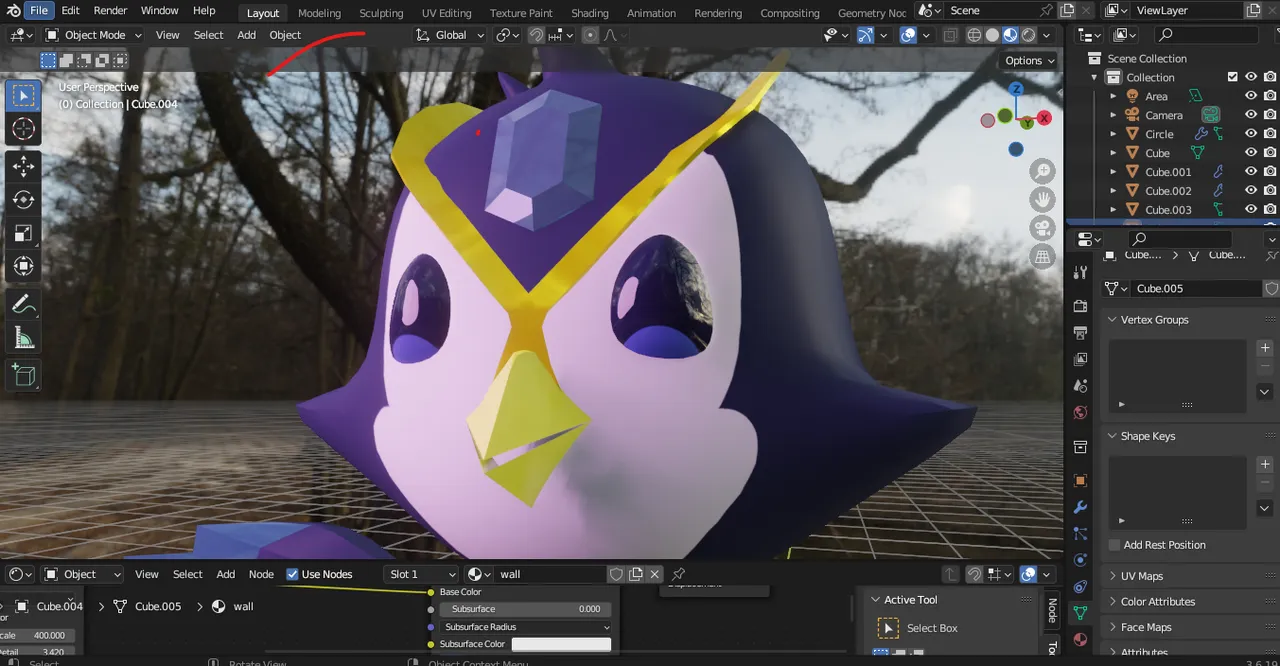The height and width of the screenshot is (666, 1280).
Task: Enable Add Rest Position checkbox
Action: click(x=1114, y=545)
